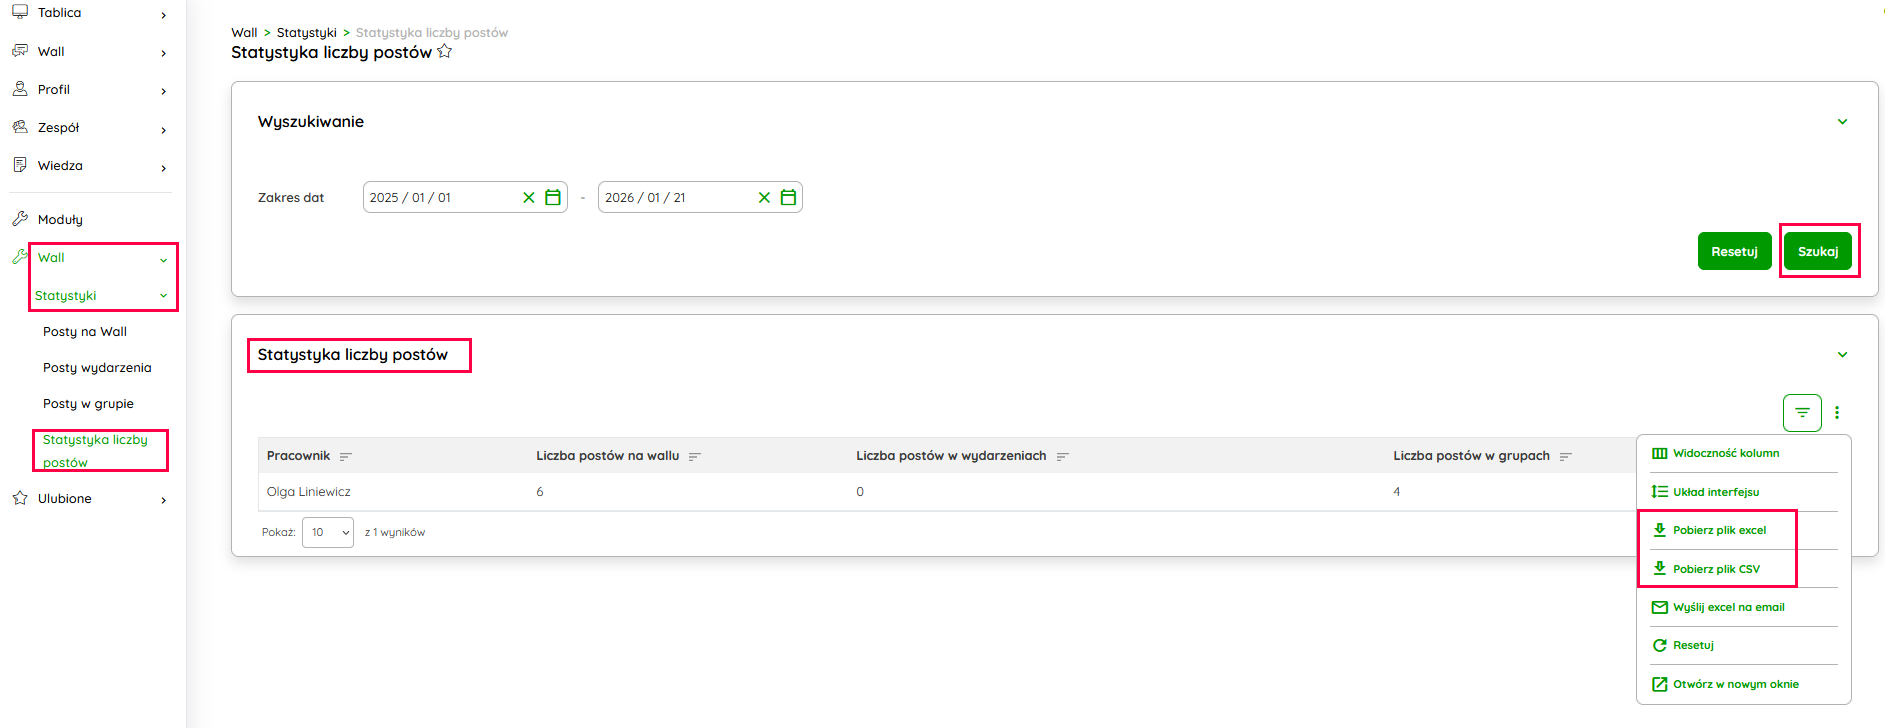Sort by Pracownik column icon
Image resolution: width=1885 pixels, height=728 pixels.
coord(346,457)
